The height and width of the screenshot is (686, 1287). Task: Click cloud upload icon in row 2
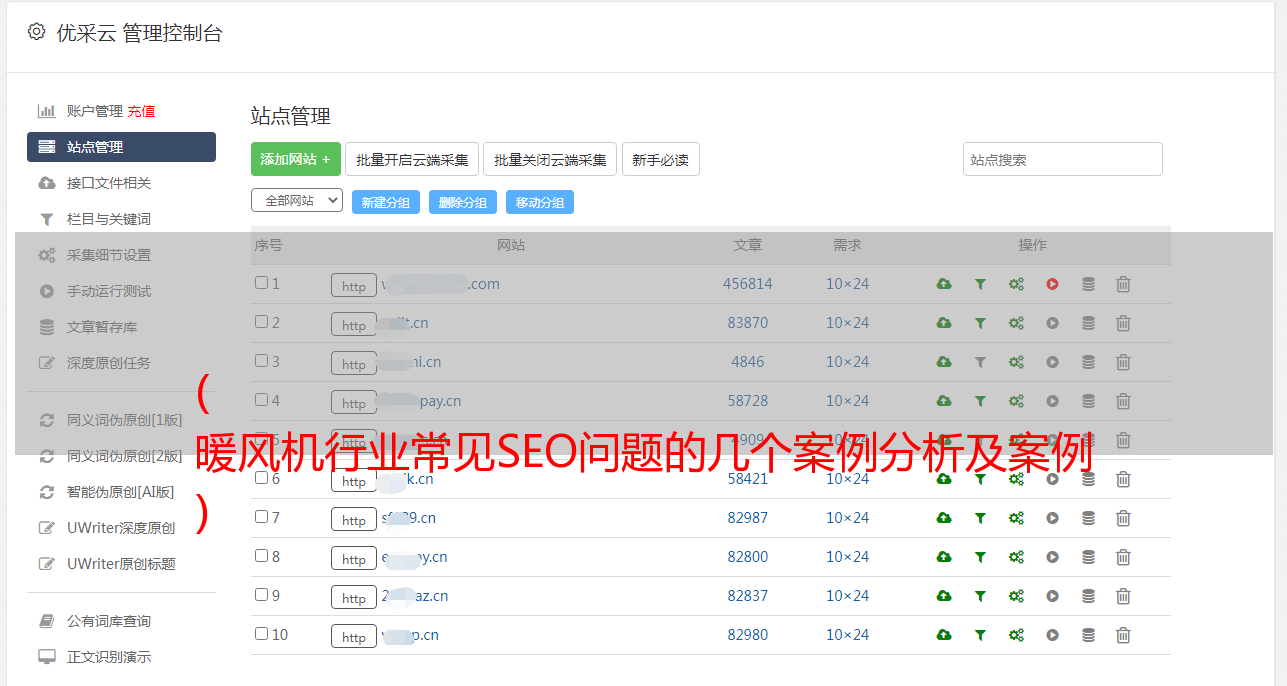coord(944,323)
